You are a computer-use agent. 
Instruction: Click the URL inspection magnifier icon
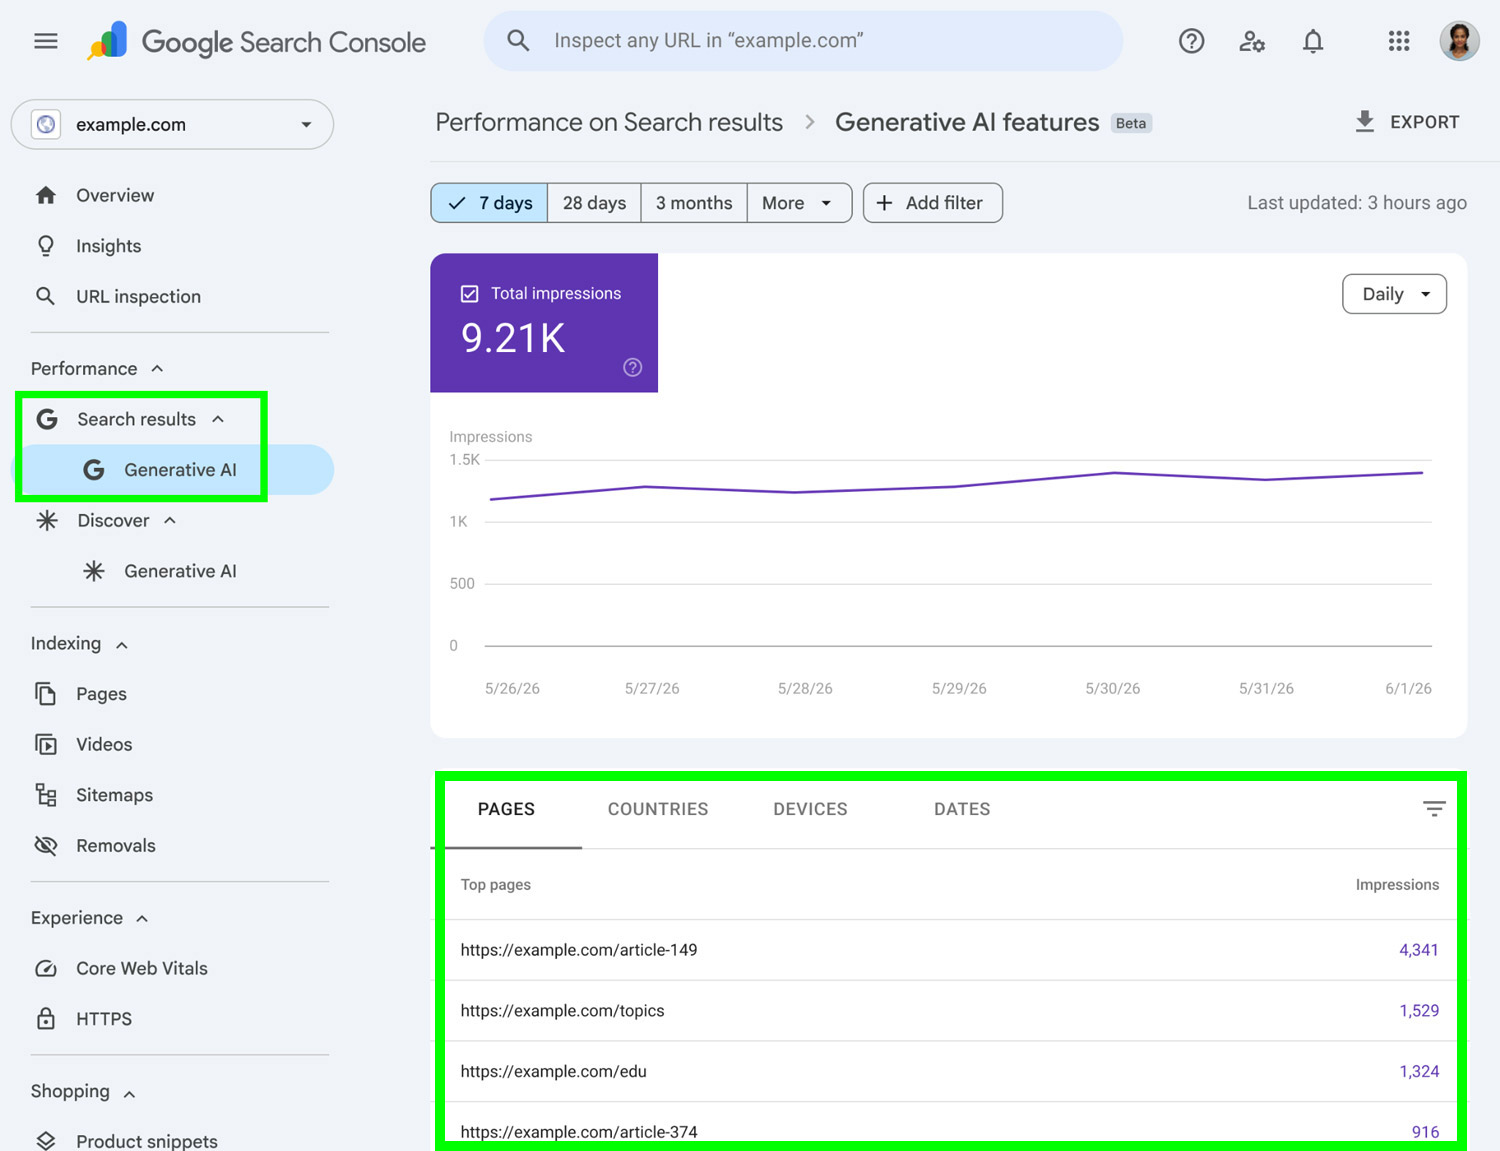coord(45,296)
